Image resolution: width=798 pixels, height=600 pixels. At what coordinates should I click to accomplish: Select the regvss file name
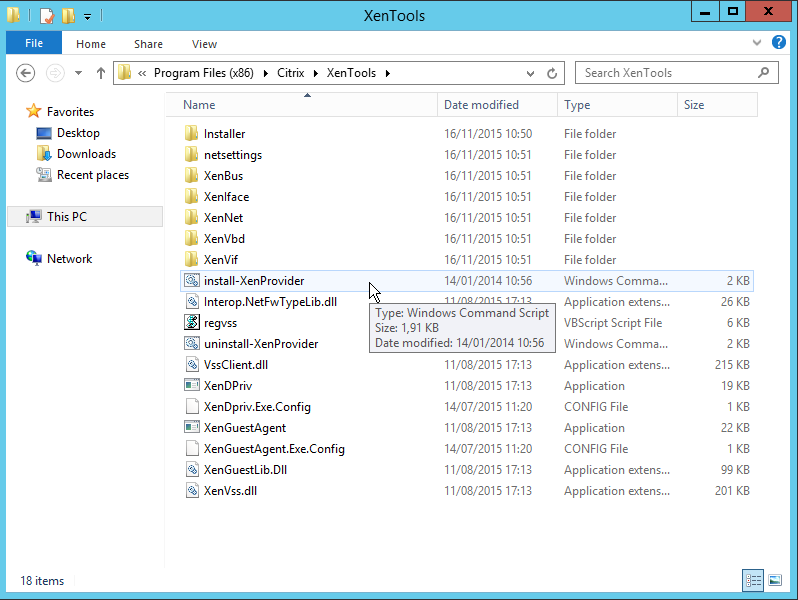coord(220,323)
